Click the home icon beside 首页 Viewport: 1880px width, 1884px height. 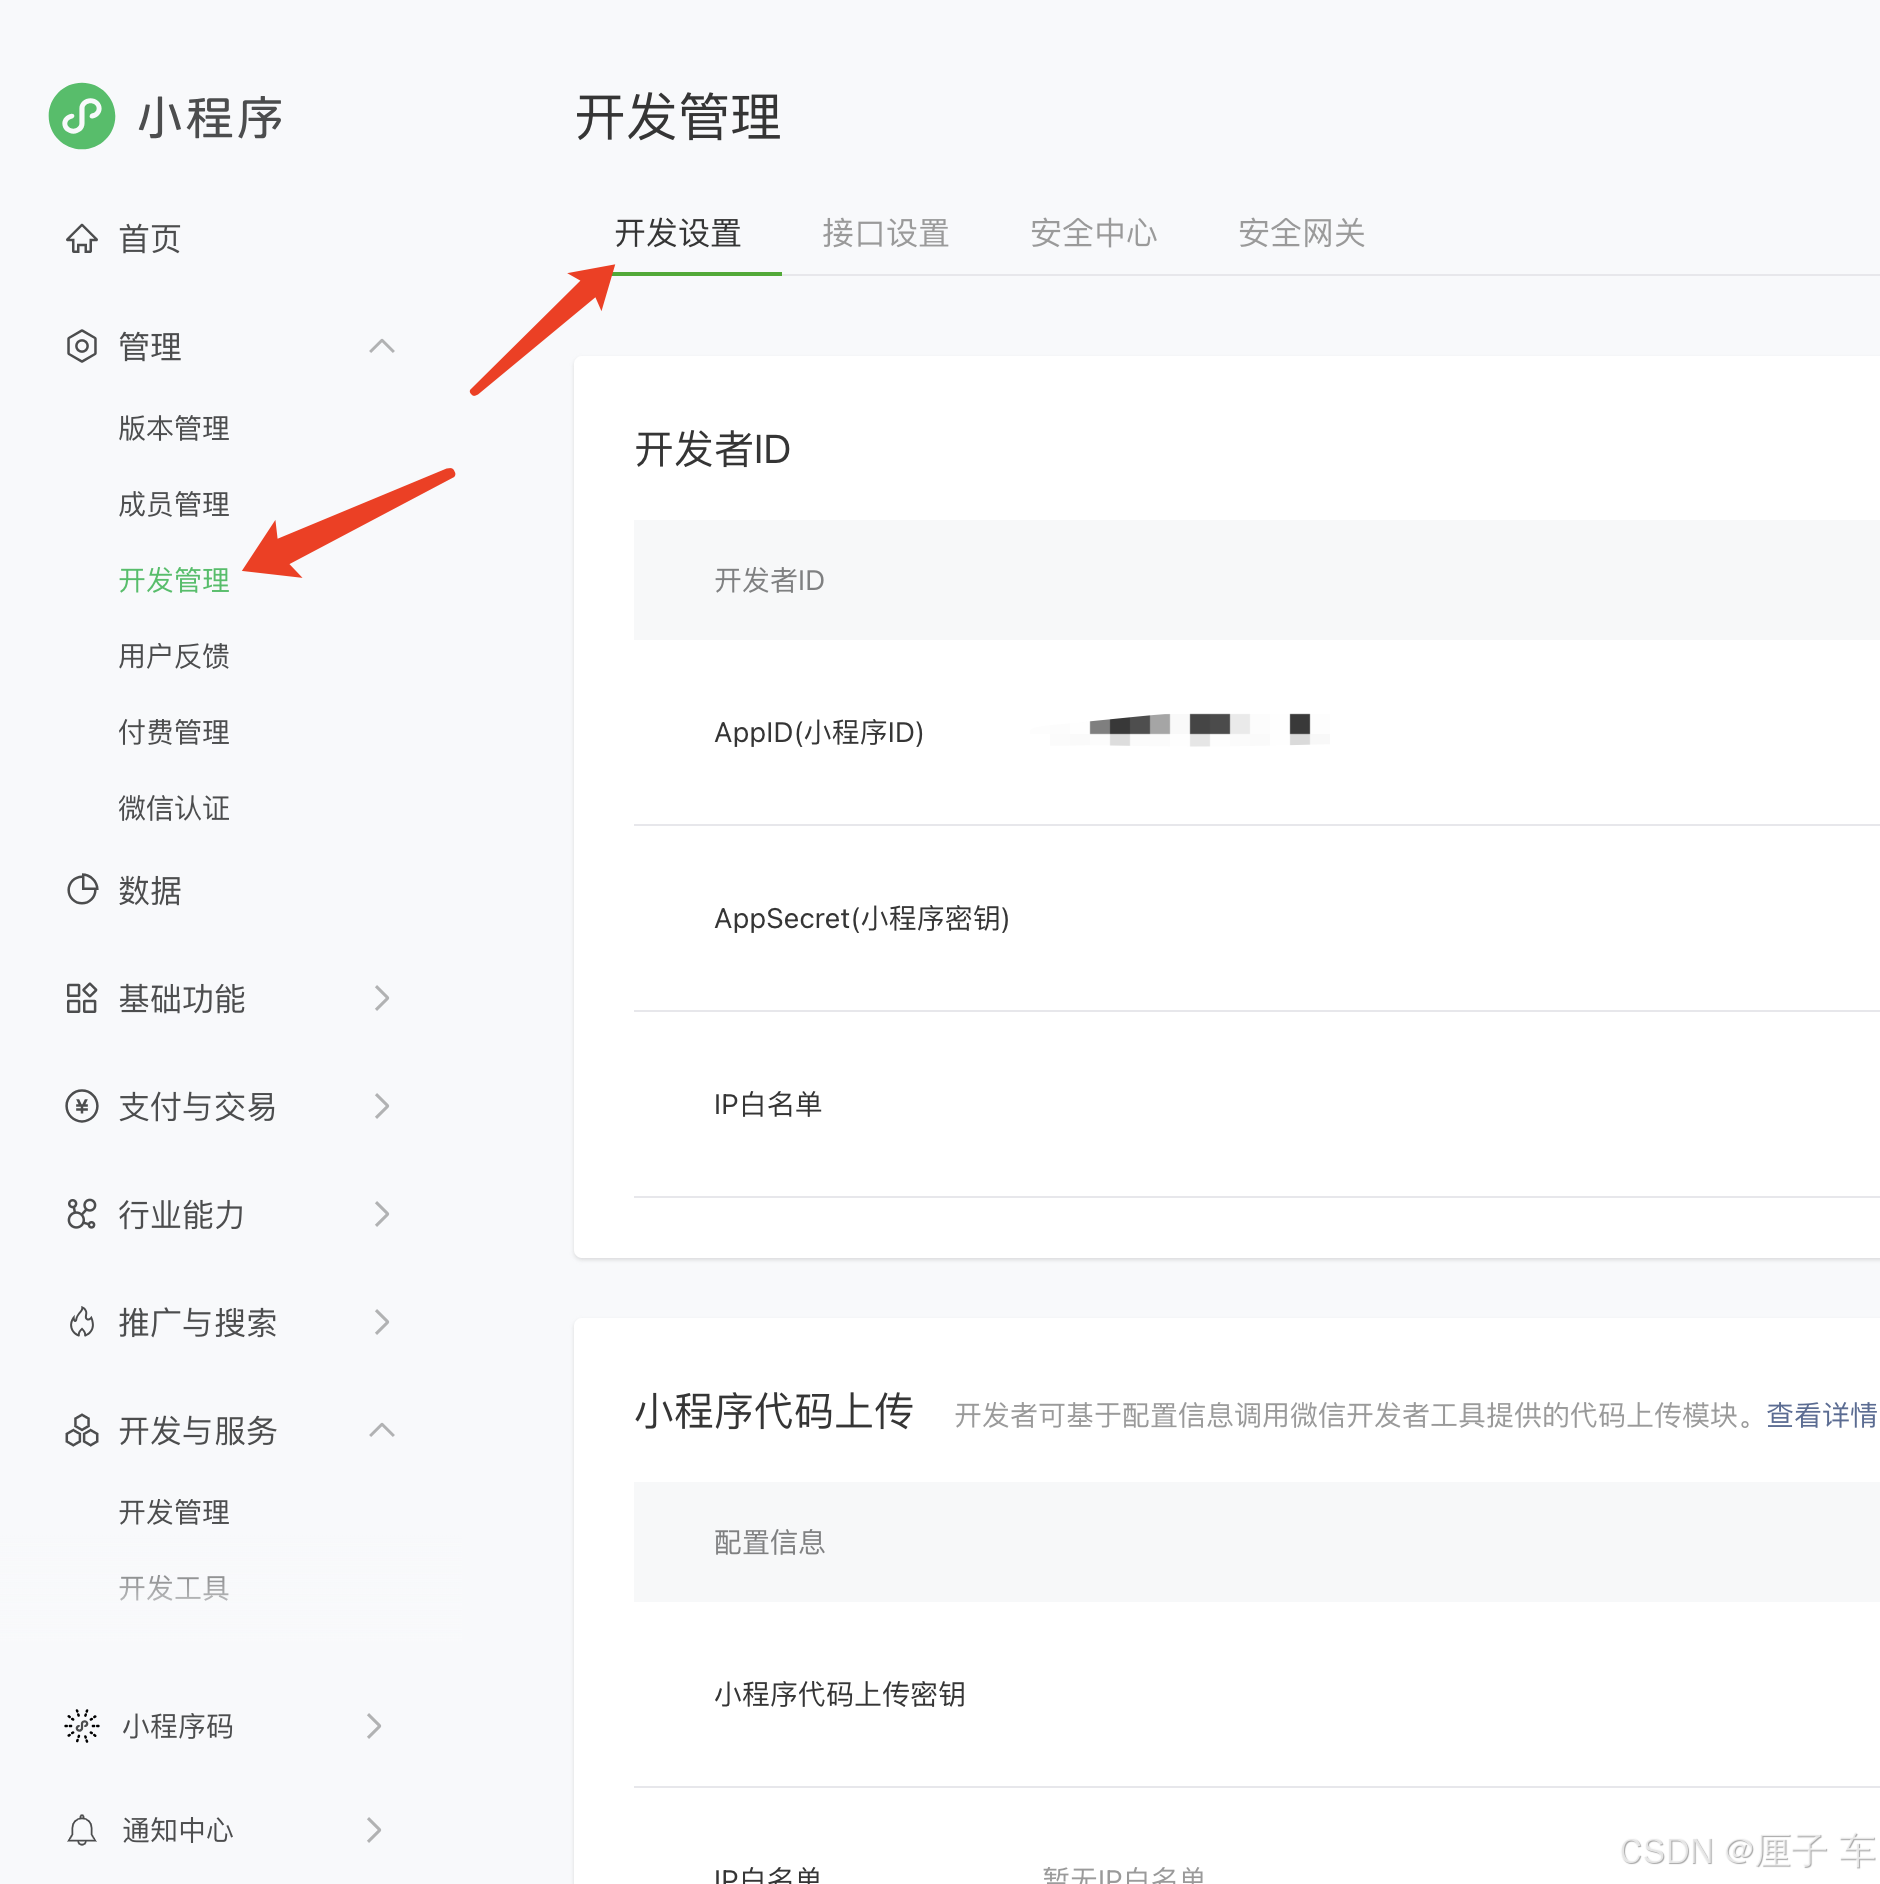[x=82, y=238]
